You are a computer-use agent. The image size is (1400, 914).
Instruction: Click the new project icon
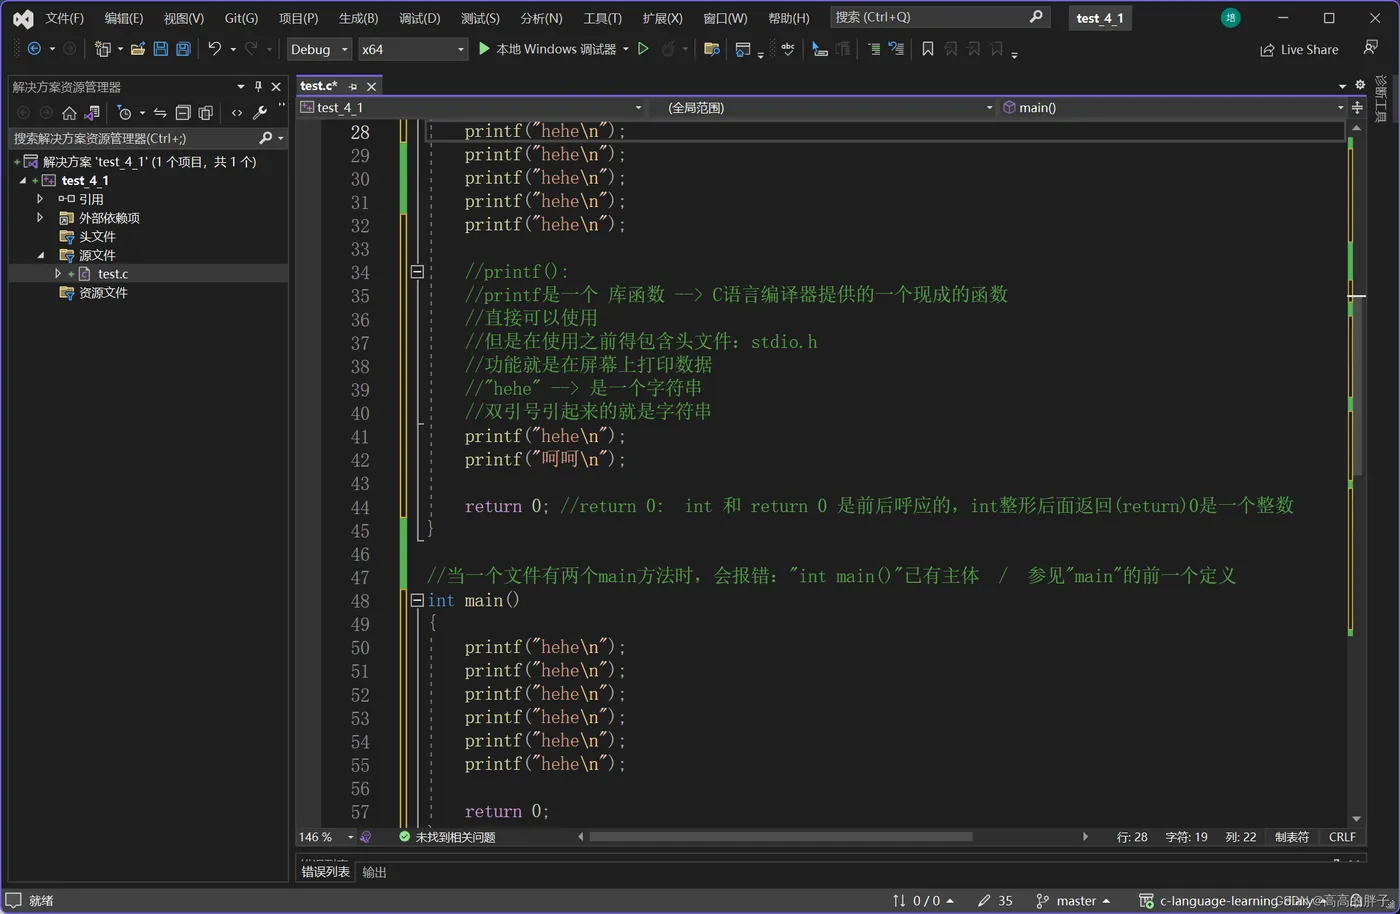[x=102, y=49]
